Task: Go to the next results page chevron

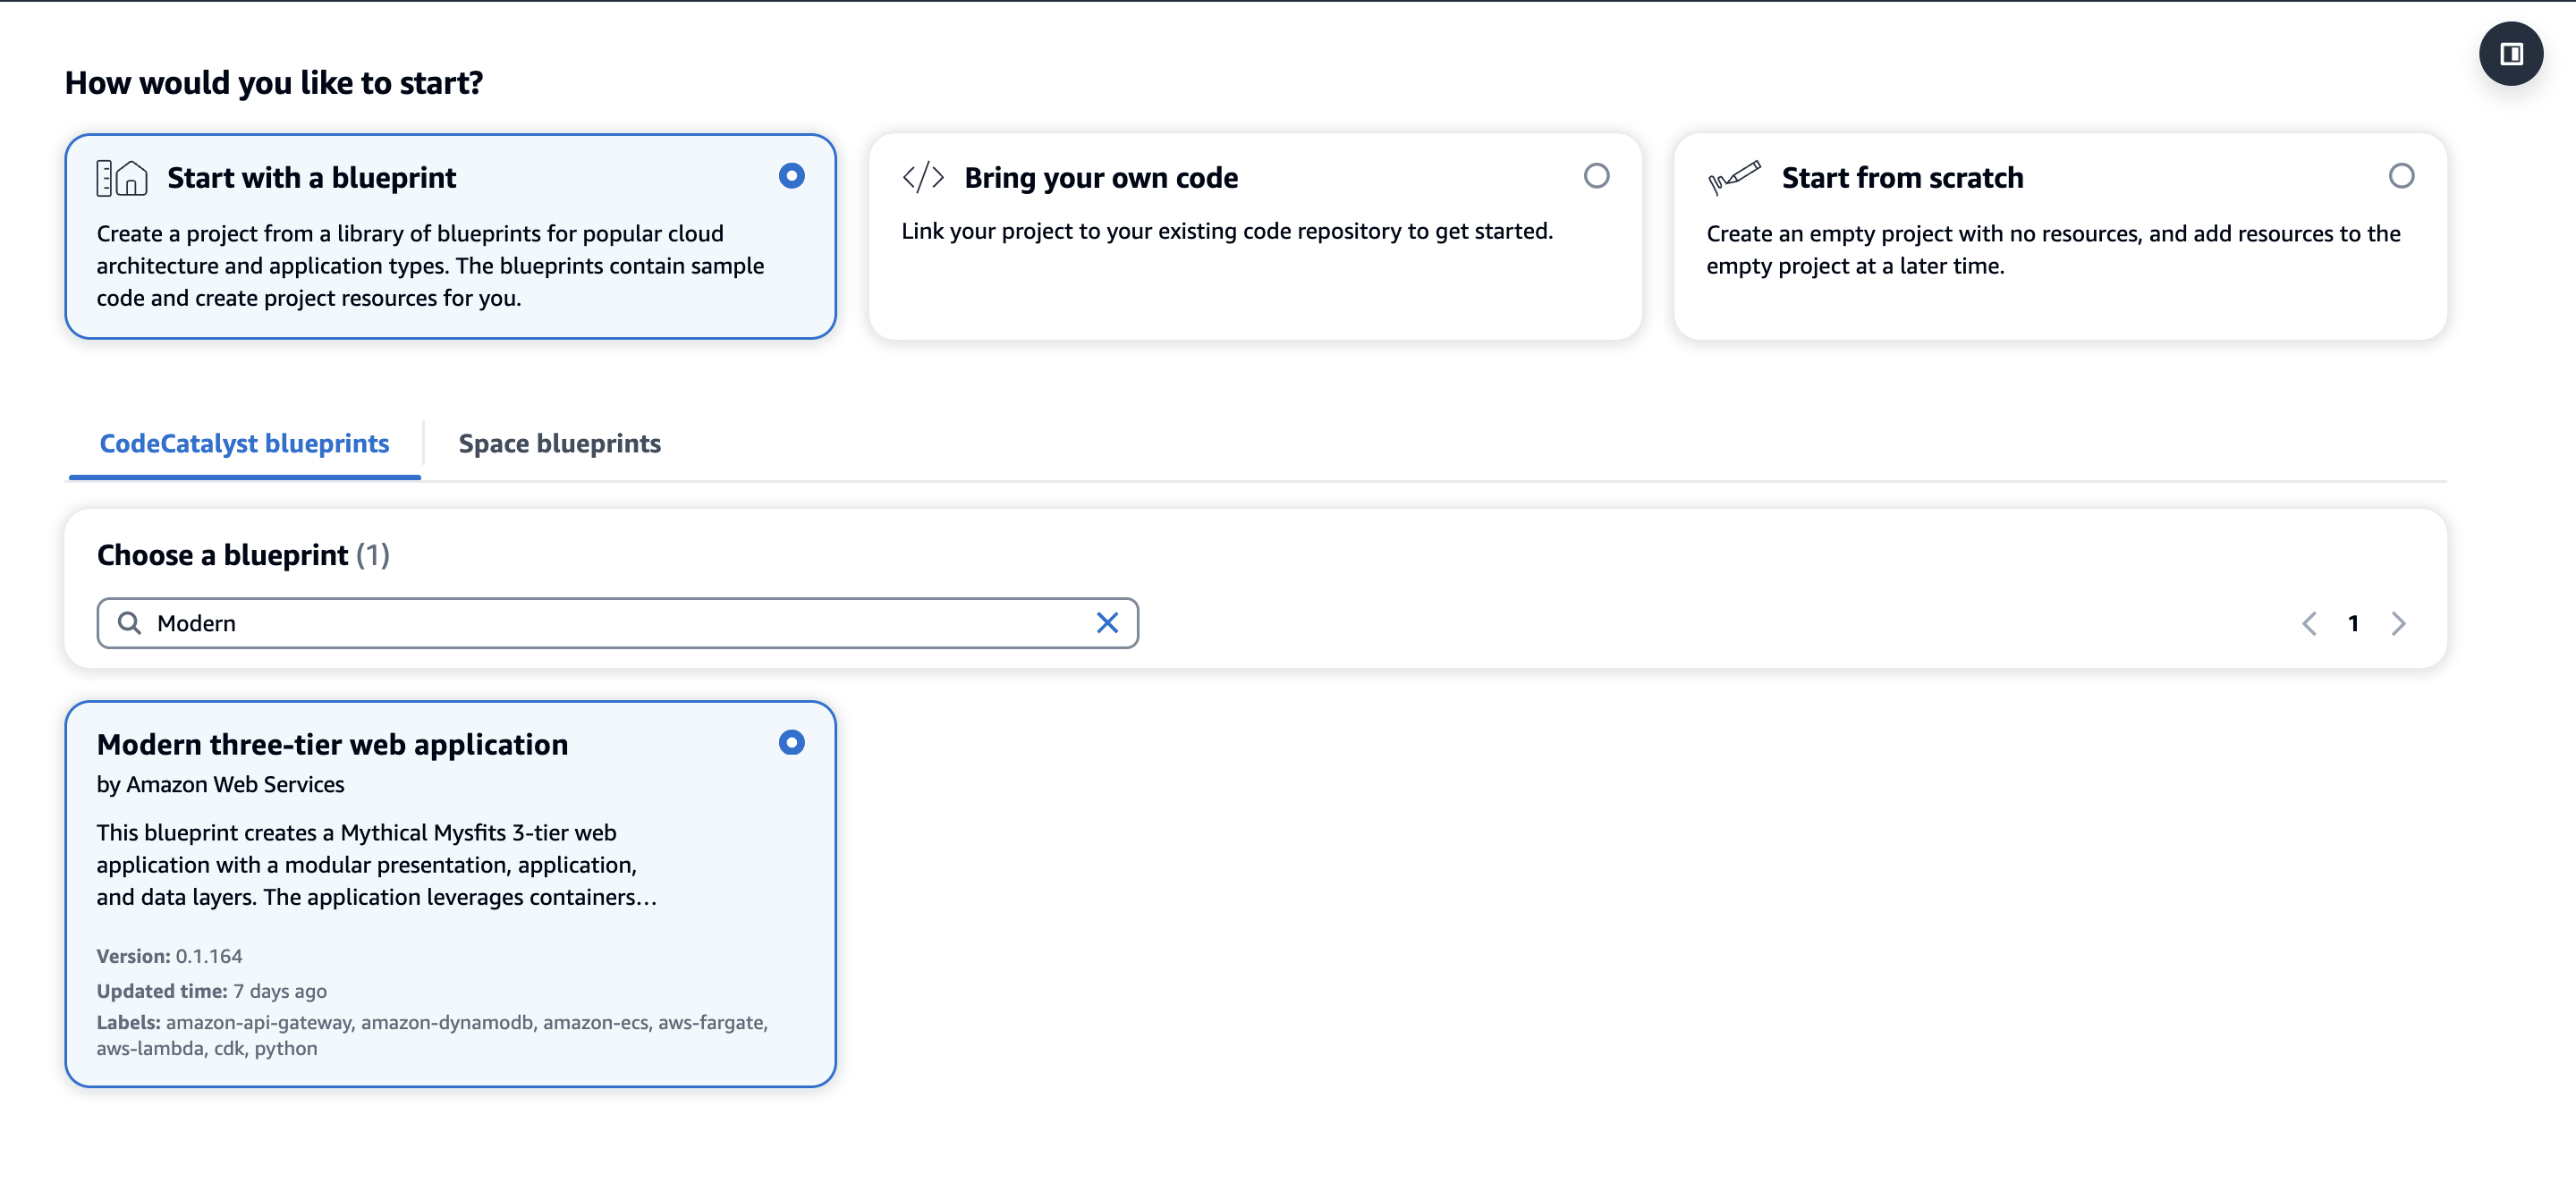Action: (x=2398, y=623)
